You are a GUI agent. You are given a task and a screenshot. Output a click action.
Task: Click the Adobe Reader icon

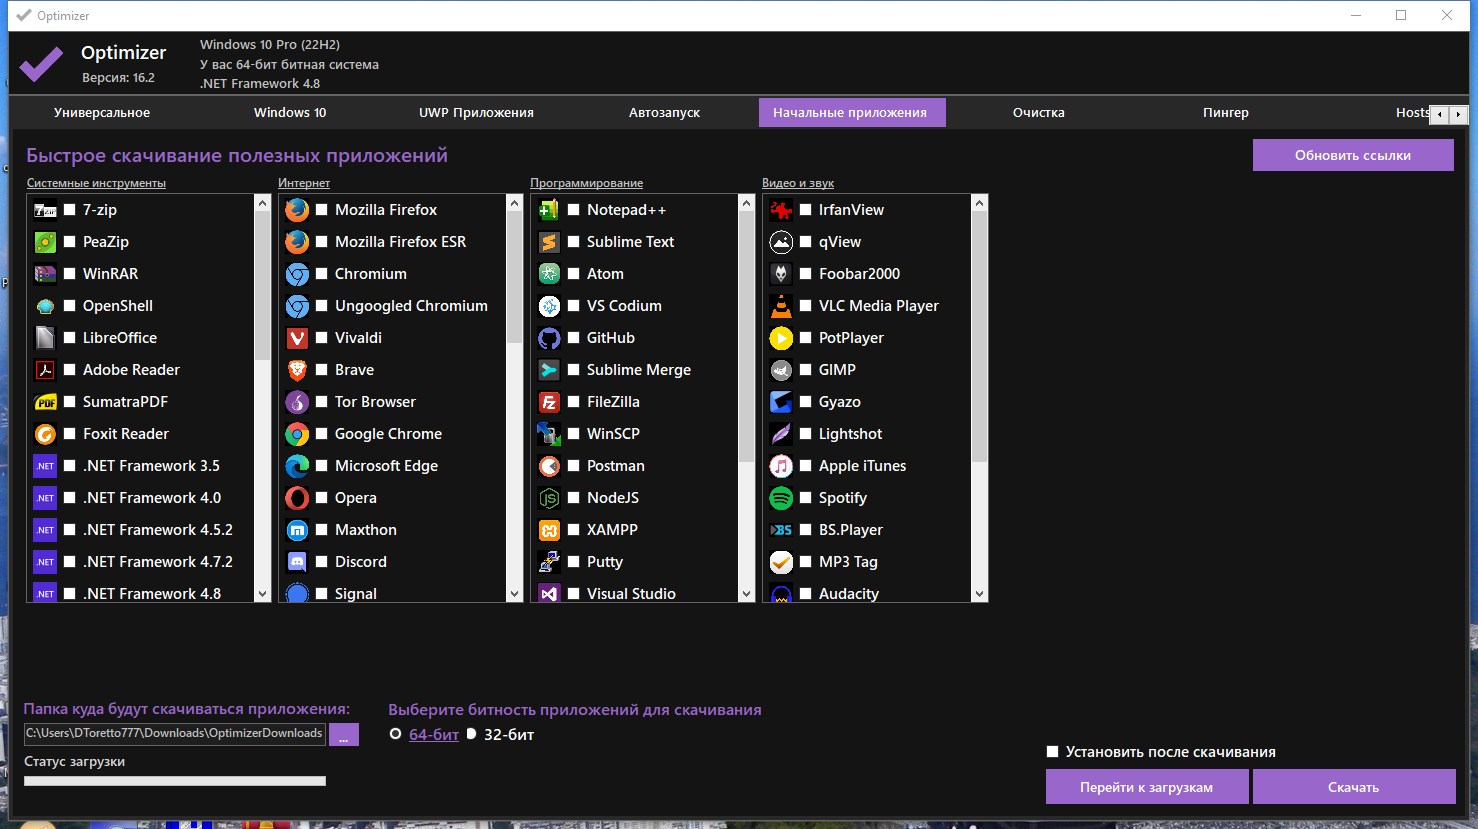[45, 370]
